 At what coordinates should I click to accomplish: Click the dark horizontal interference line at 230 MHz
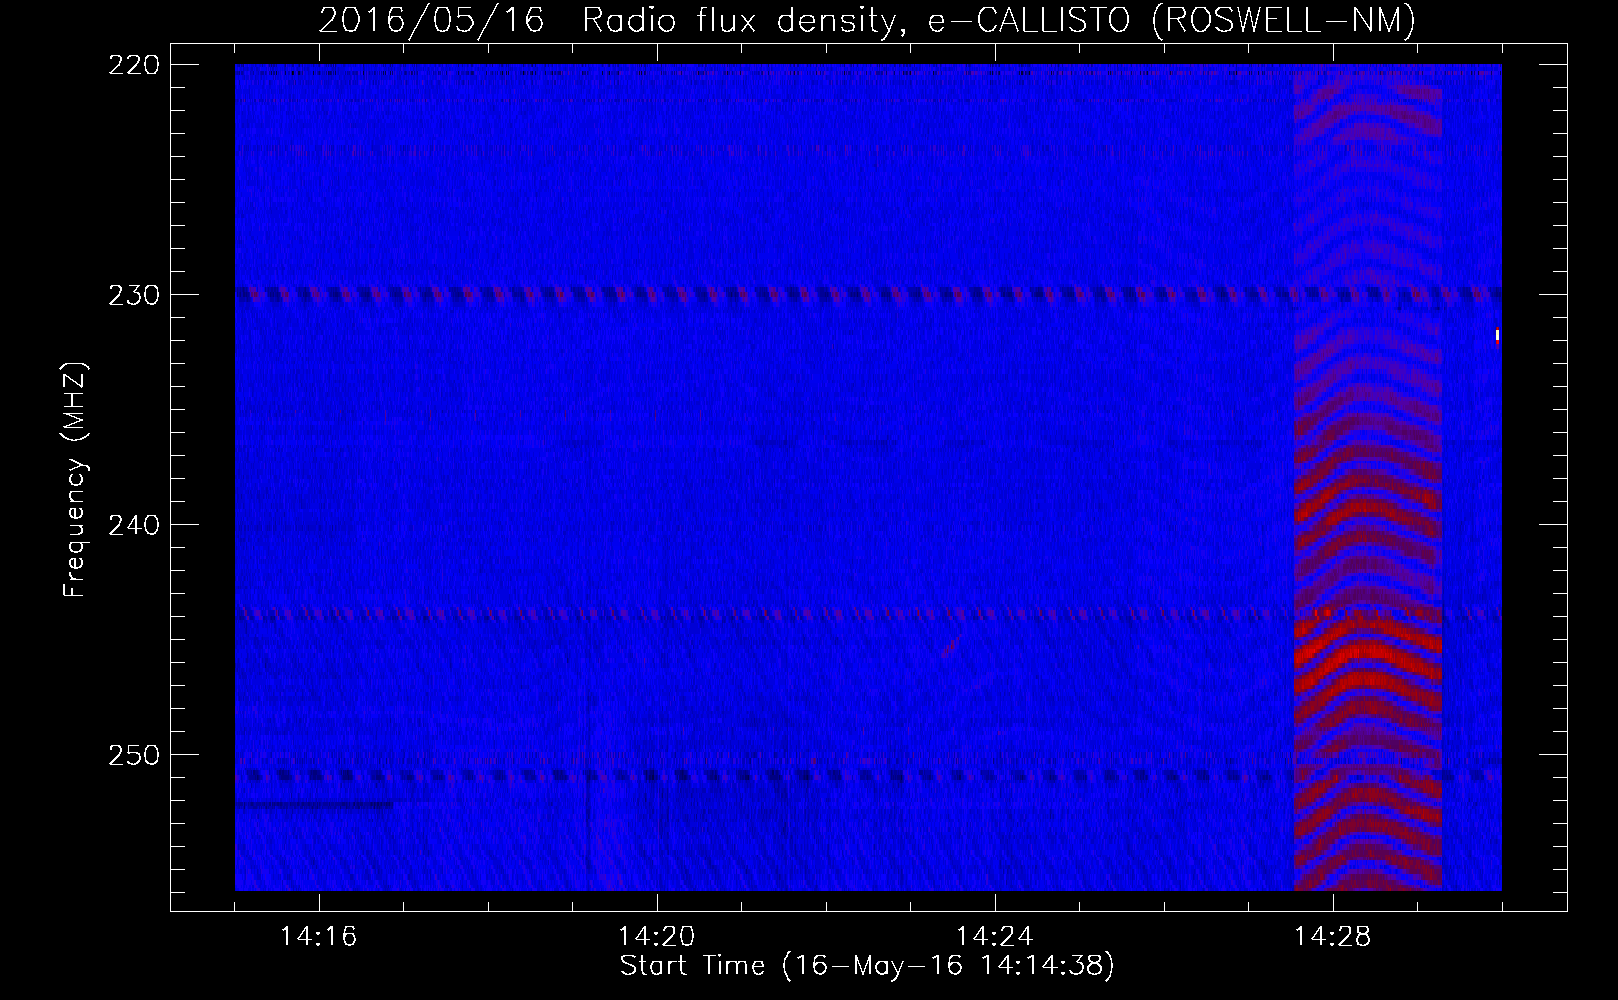pyautogui.click(x=868, y=294)
